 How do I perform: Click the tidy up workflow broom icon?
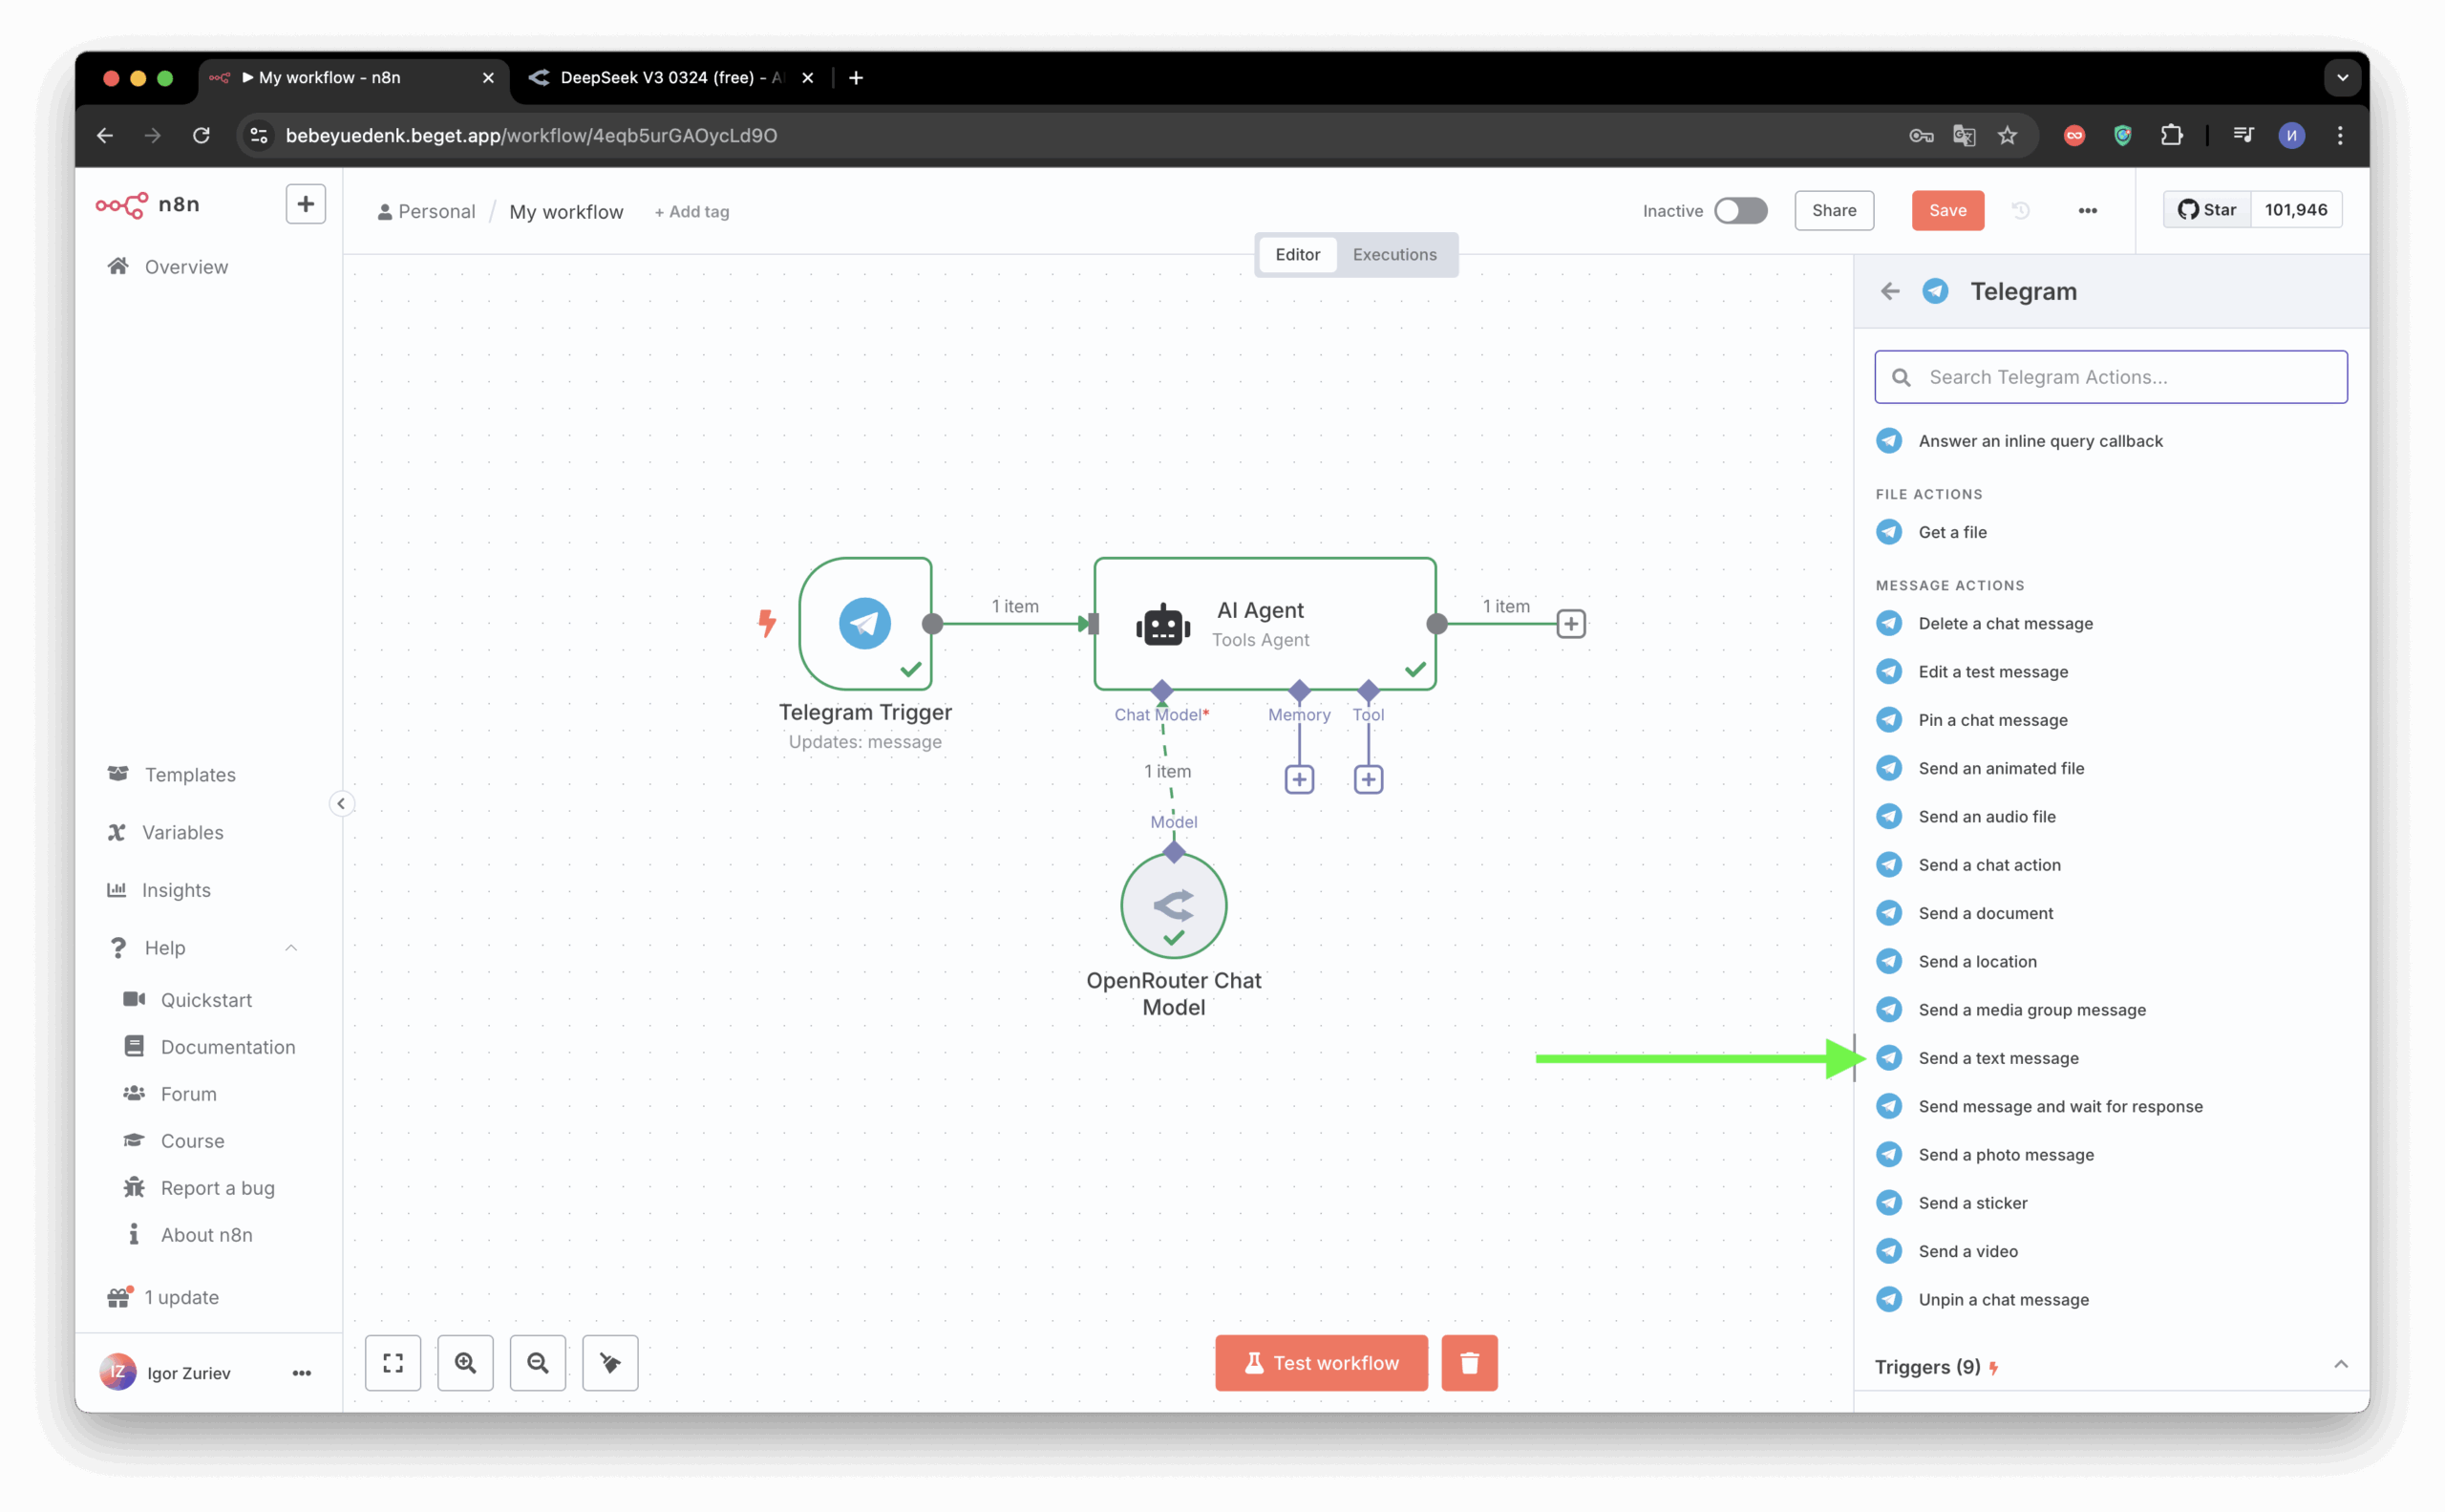610,1363
